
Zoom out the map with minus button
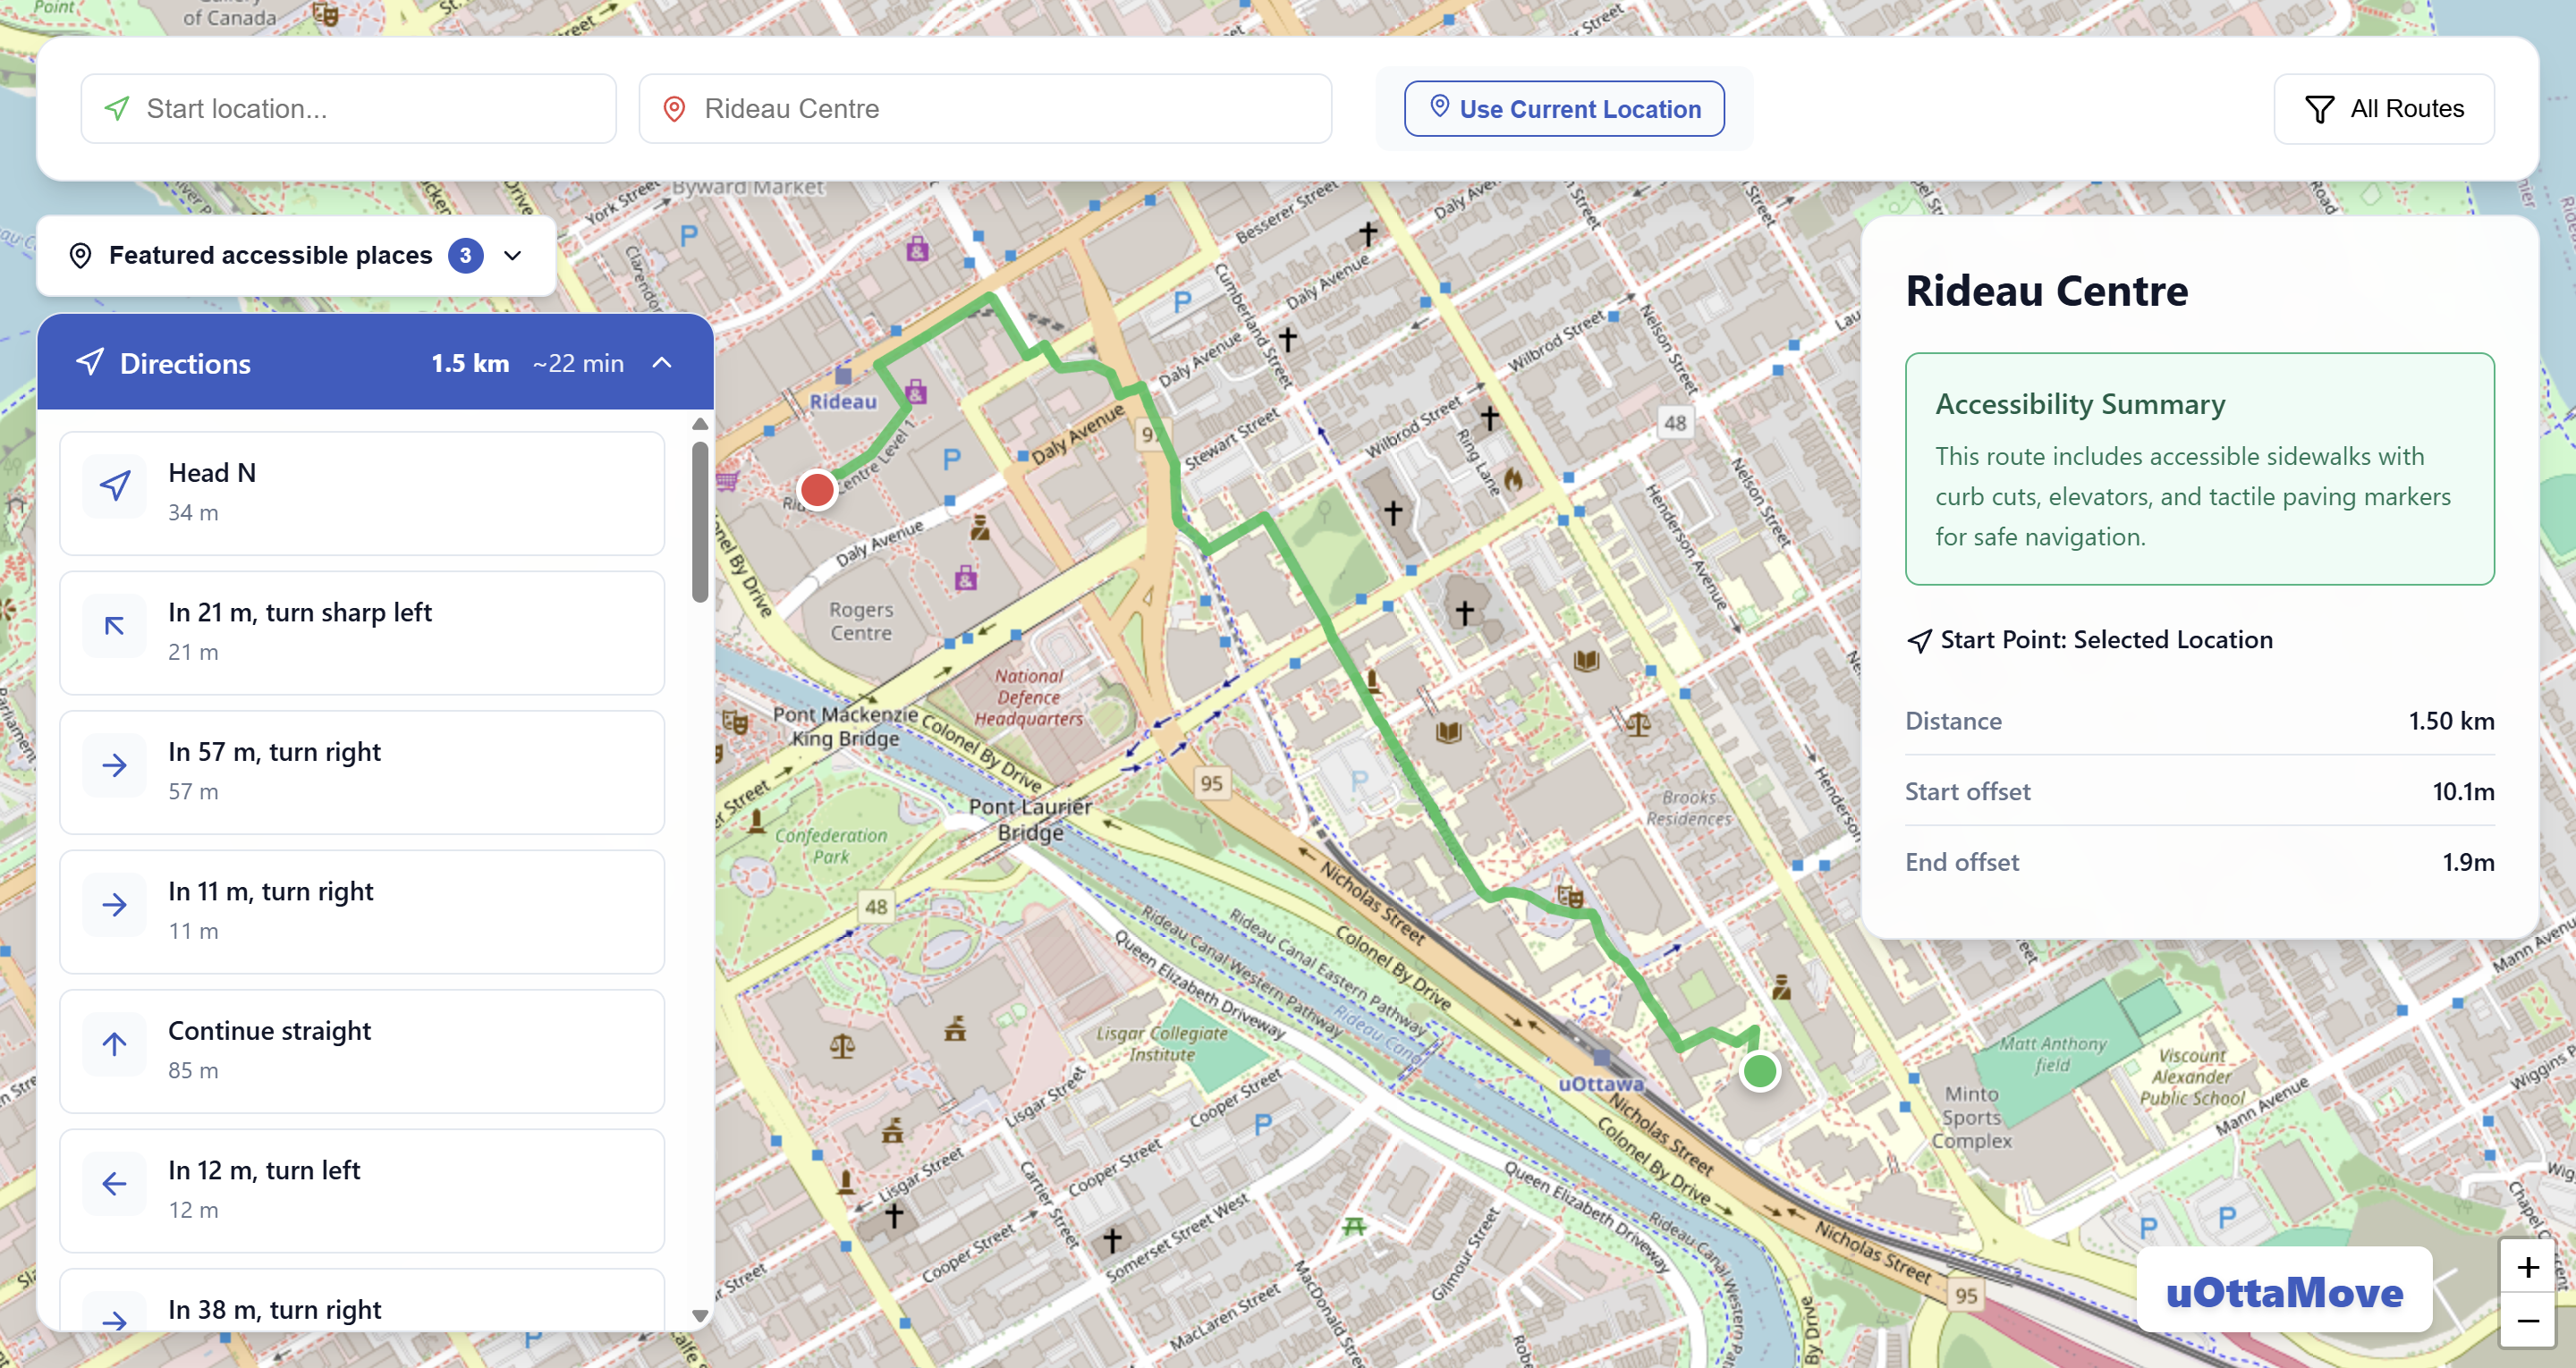pos(2527,1321)
